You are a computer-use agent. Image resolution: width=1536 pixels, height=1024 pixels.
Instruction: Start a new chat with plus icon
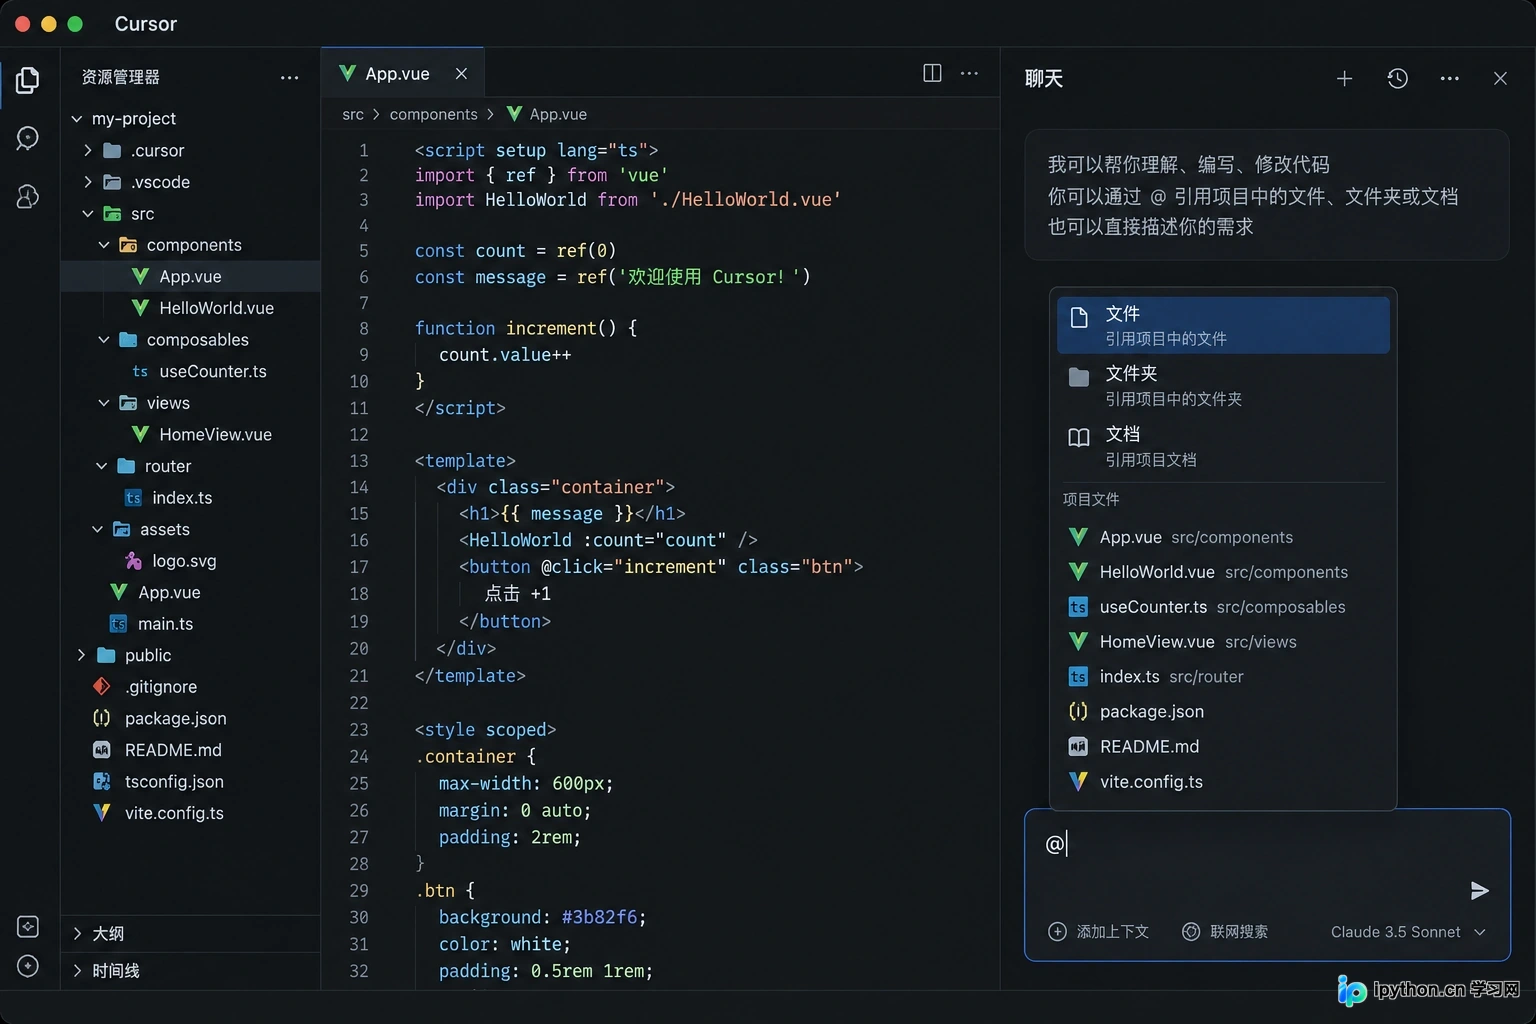(1344, 78)
